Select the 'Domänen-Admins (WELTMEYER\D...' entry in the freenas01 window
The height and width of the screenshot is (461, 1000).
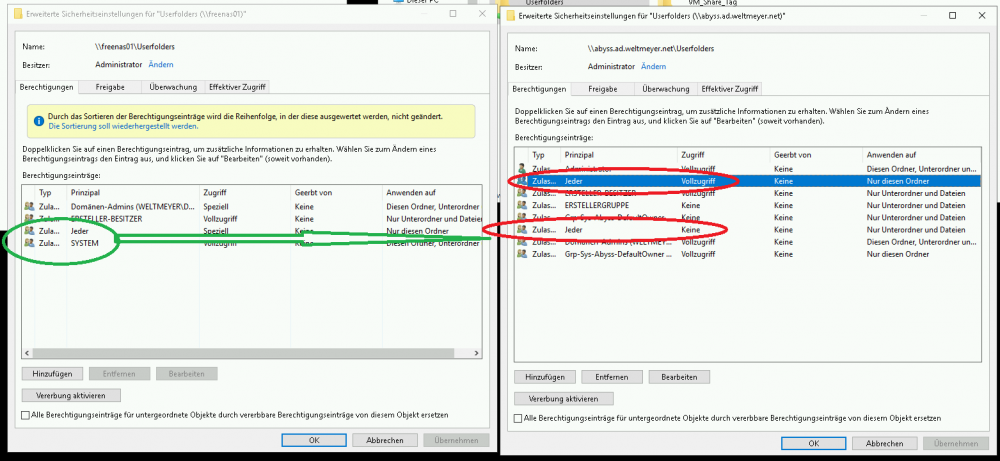pos(252,206)
